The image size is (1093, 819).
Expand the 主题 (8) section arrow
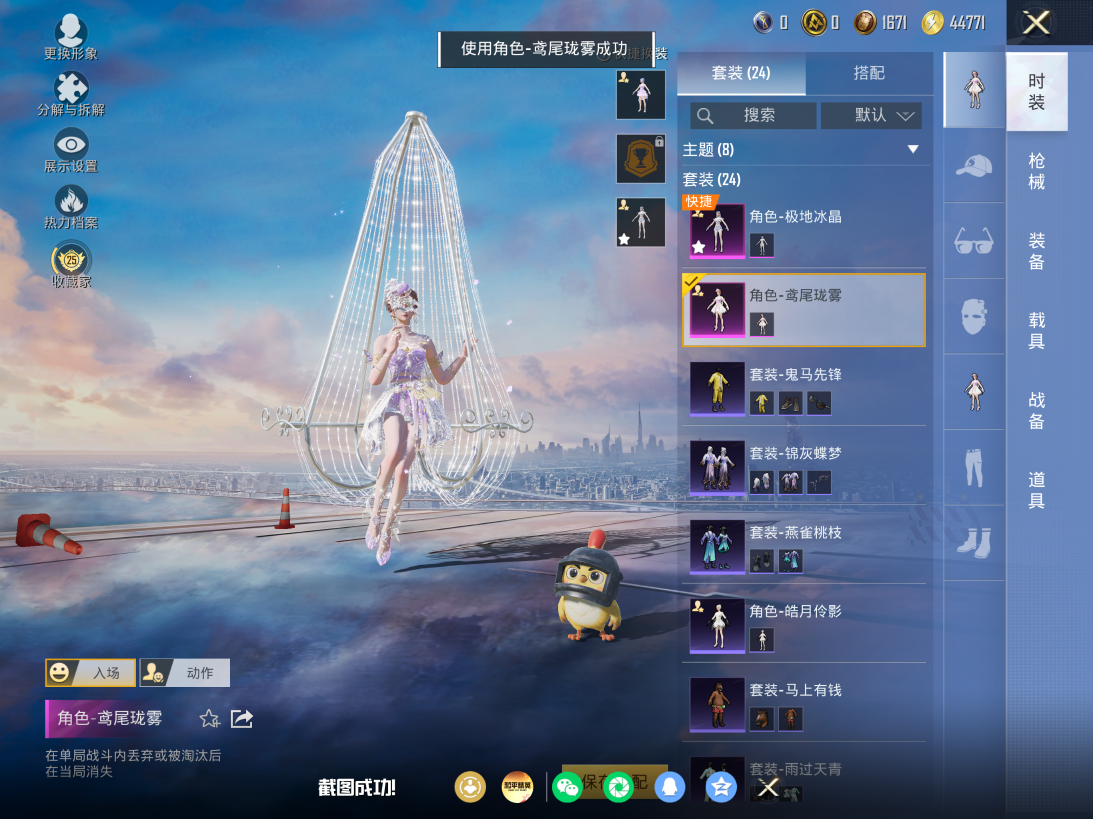click(x=912, y=149)
